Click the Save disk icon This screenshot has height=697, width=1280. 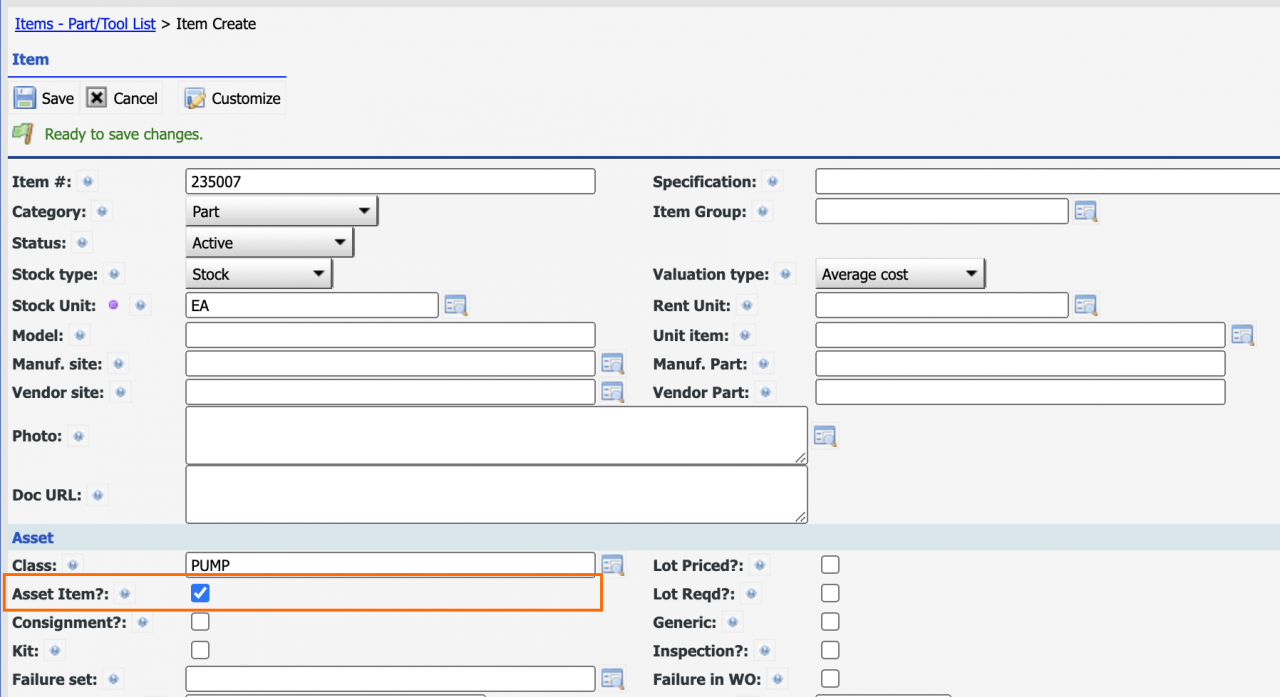click(25, 98)
